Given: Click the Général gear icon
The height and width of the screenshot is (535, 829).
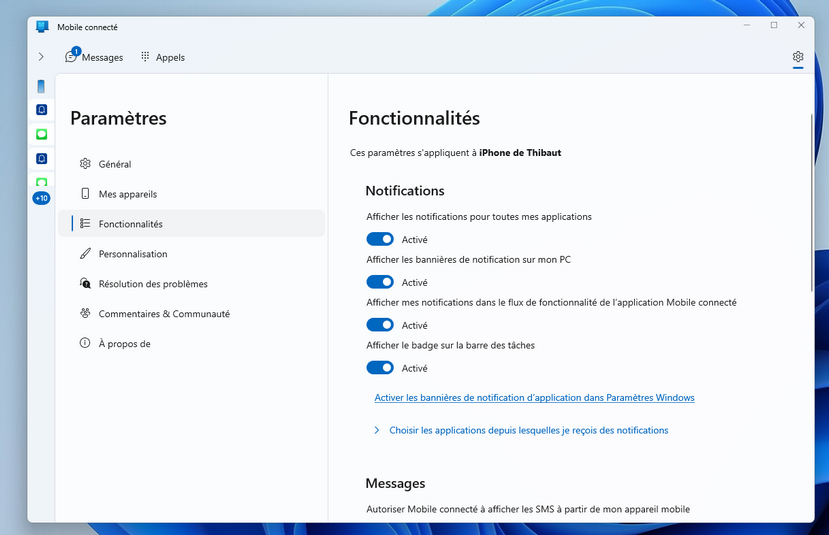Looking at the screenshot, I should (85, 163).
